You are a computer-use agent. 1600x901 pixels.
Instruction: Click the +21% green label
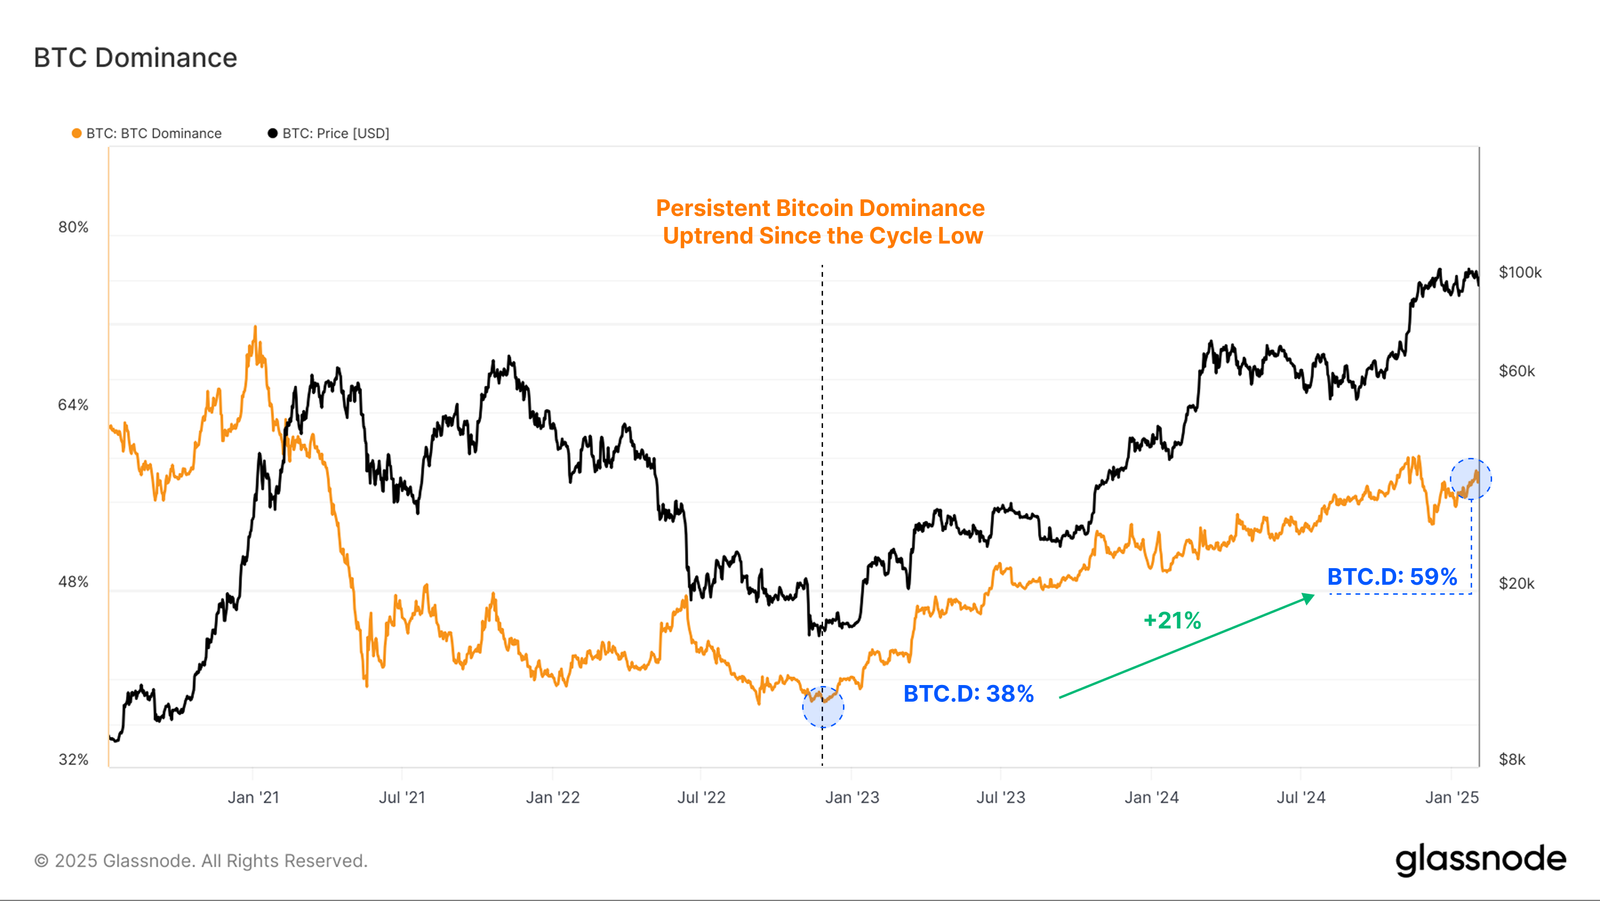(x=1172, y=621)
